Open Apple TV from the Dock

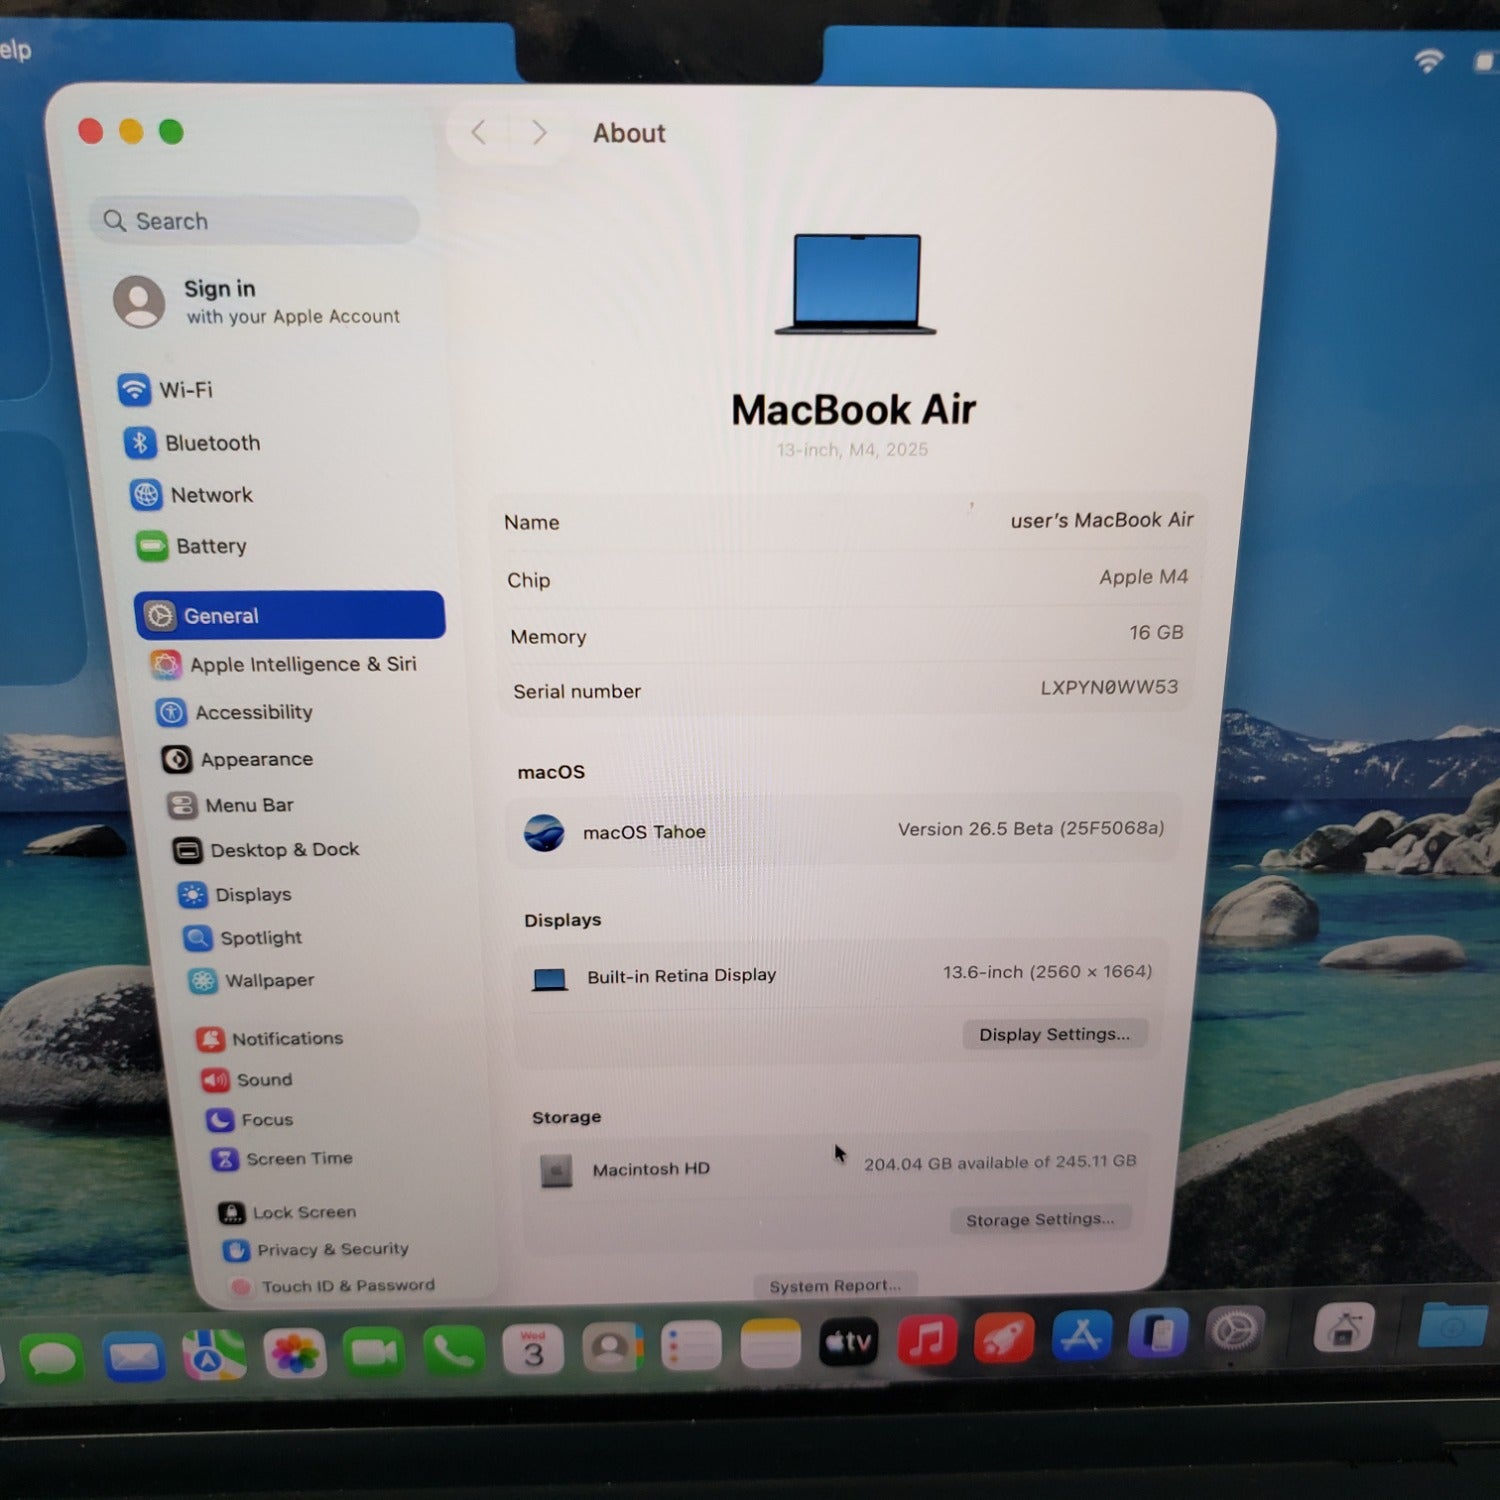[848, 1342]
